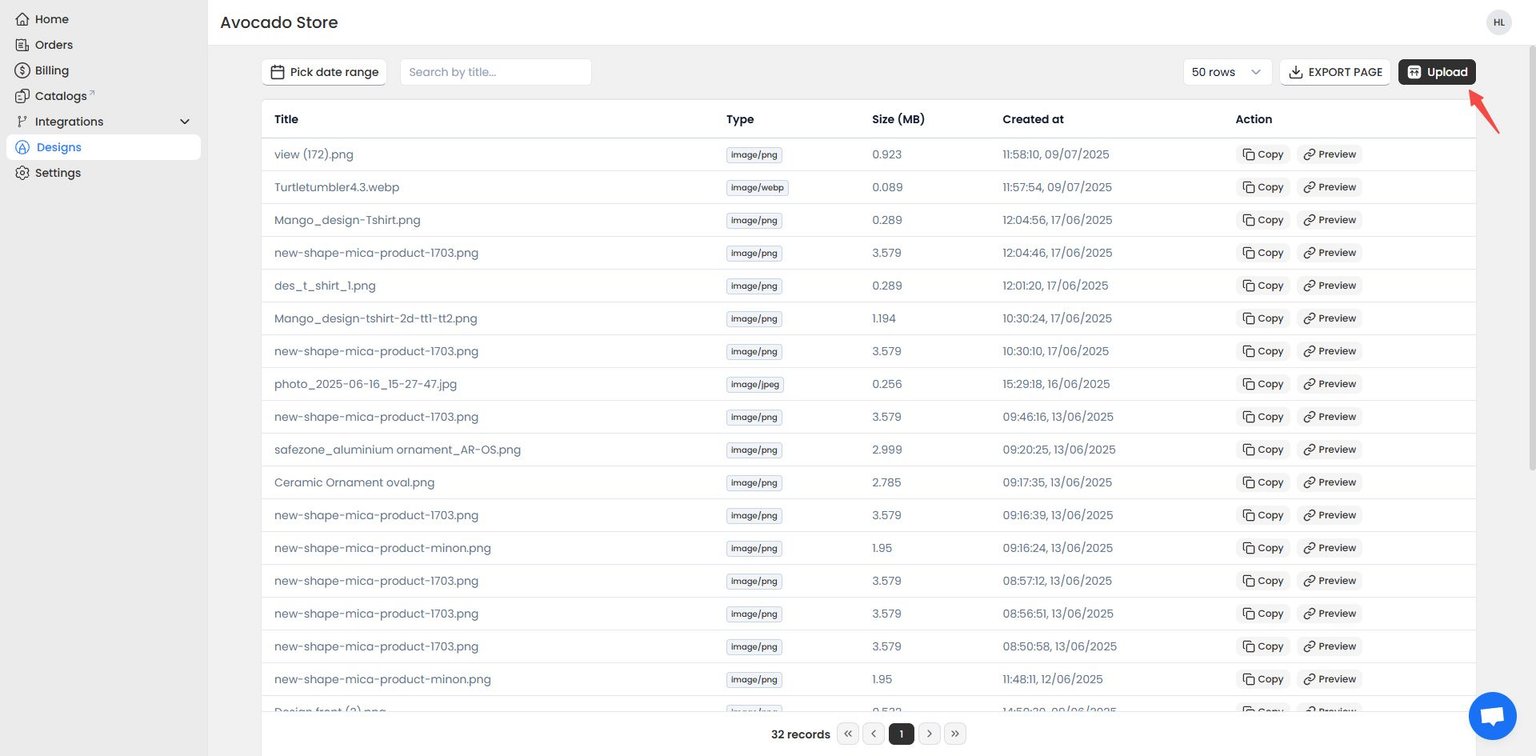Go to previous page arrow
The width and height of the screenshot is (1536, 756).
point(874,734)
